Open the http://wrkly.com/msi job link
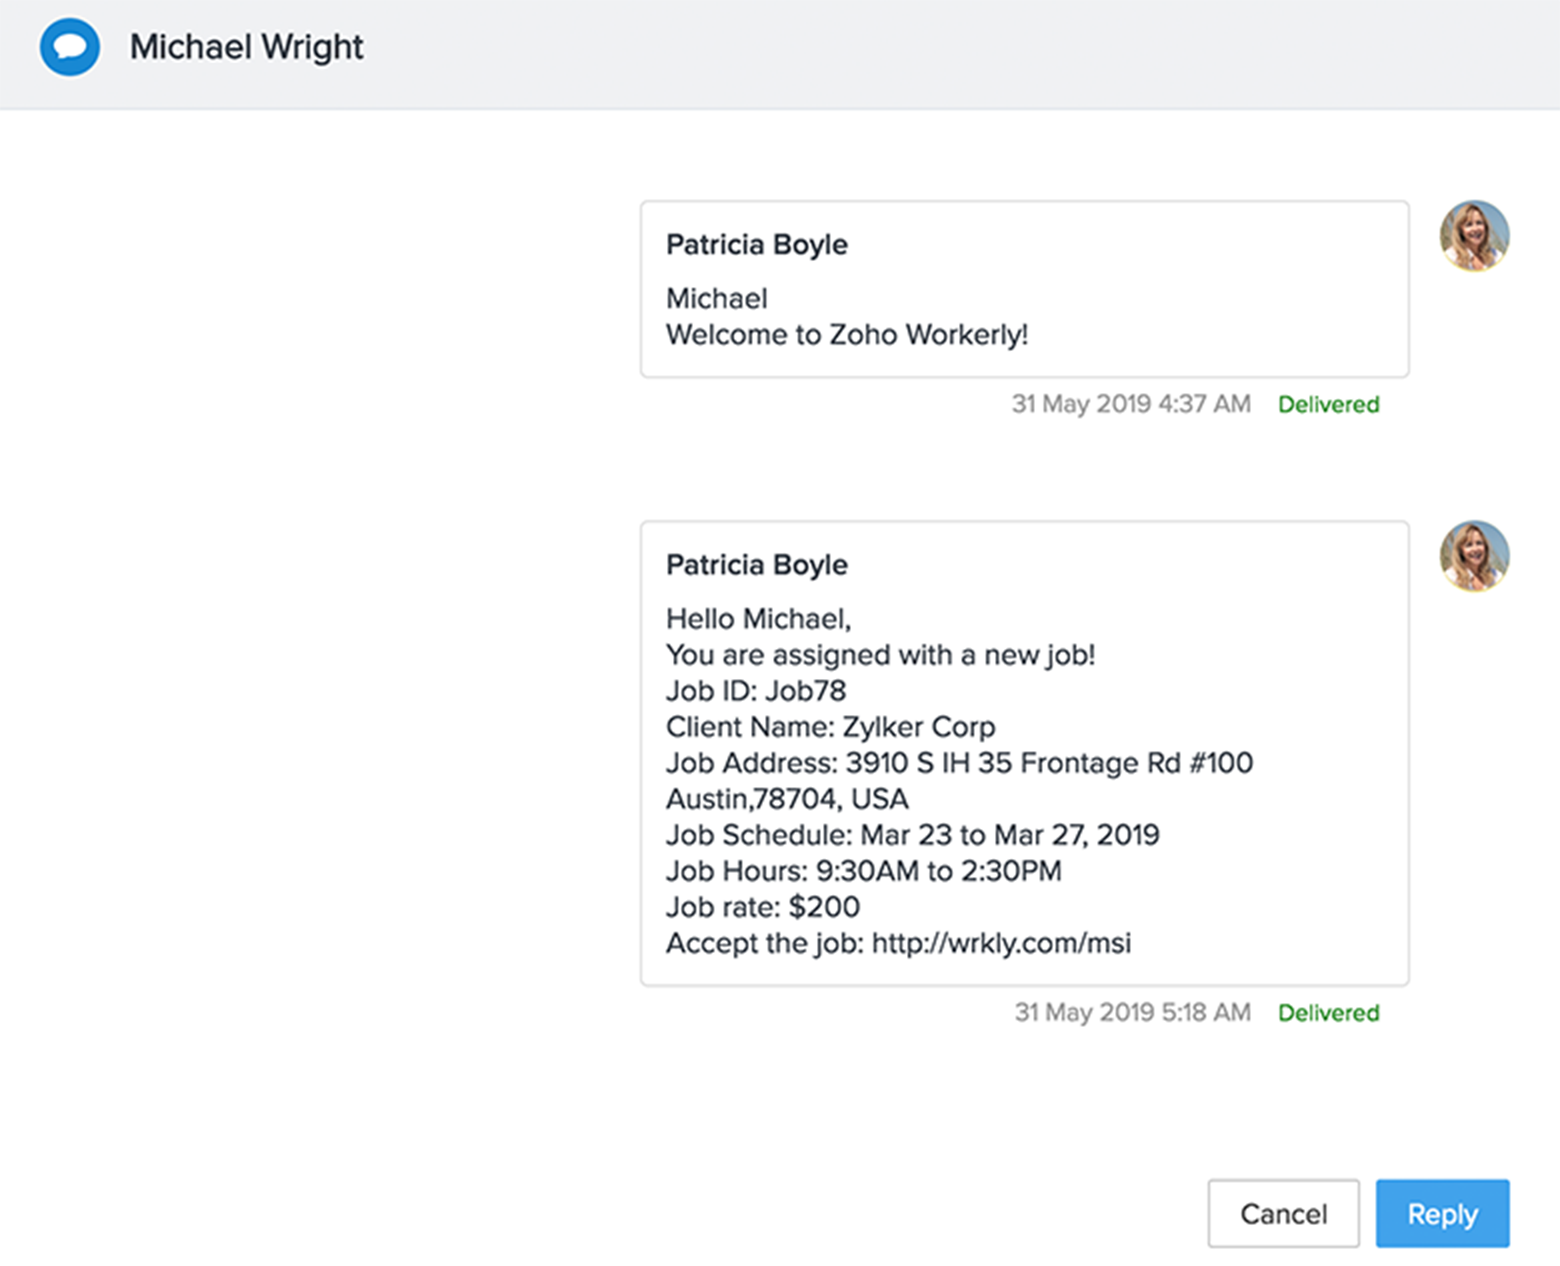Image resolution: width=1560 pixels, height=1266 pixels. (x=1001, y=943)
